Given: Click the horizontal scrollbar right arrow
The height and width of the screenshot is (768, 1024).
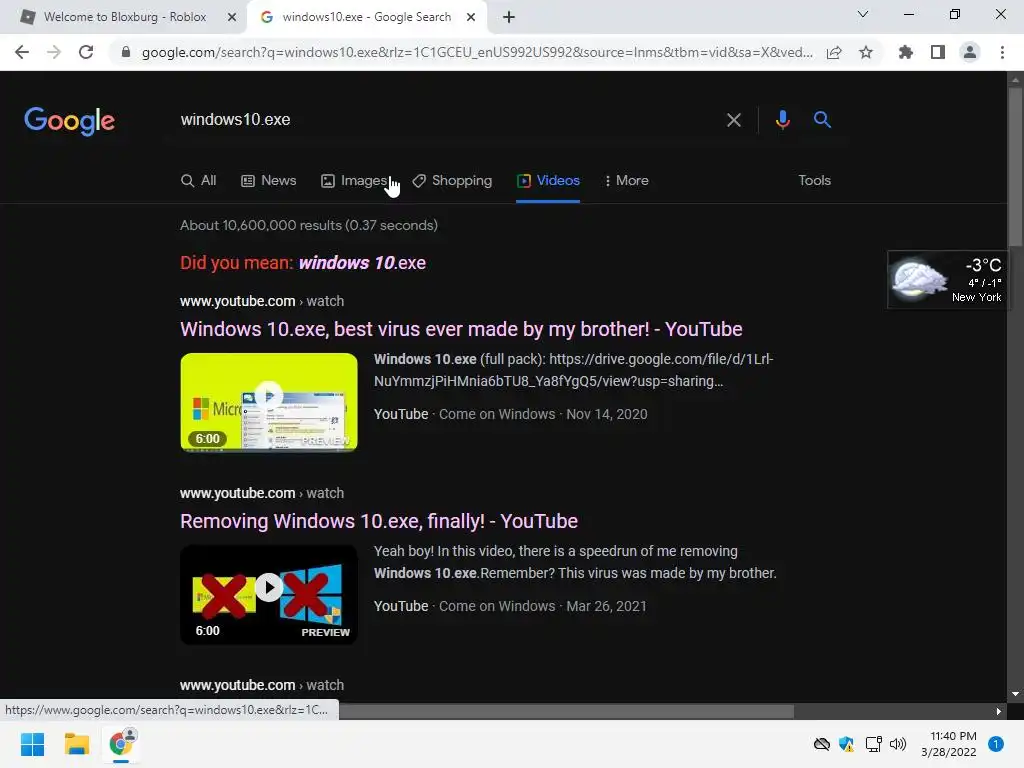Looking at the screenshot, I should 999,711.
